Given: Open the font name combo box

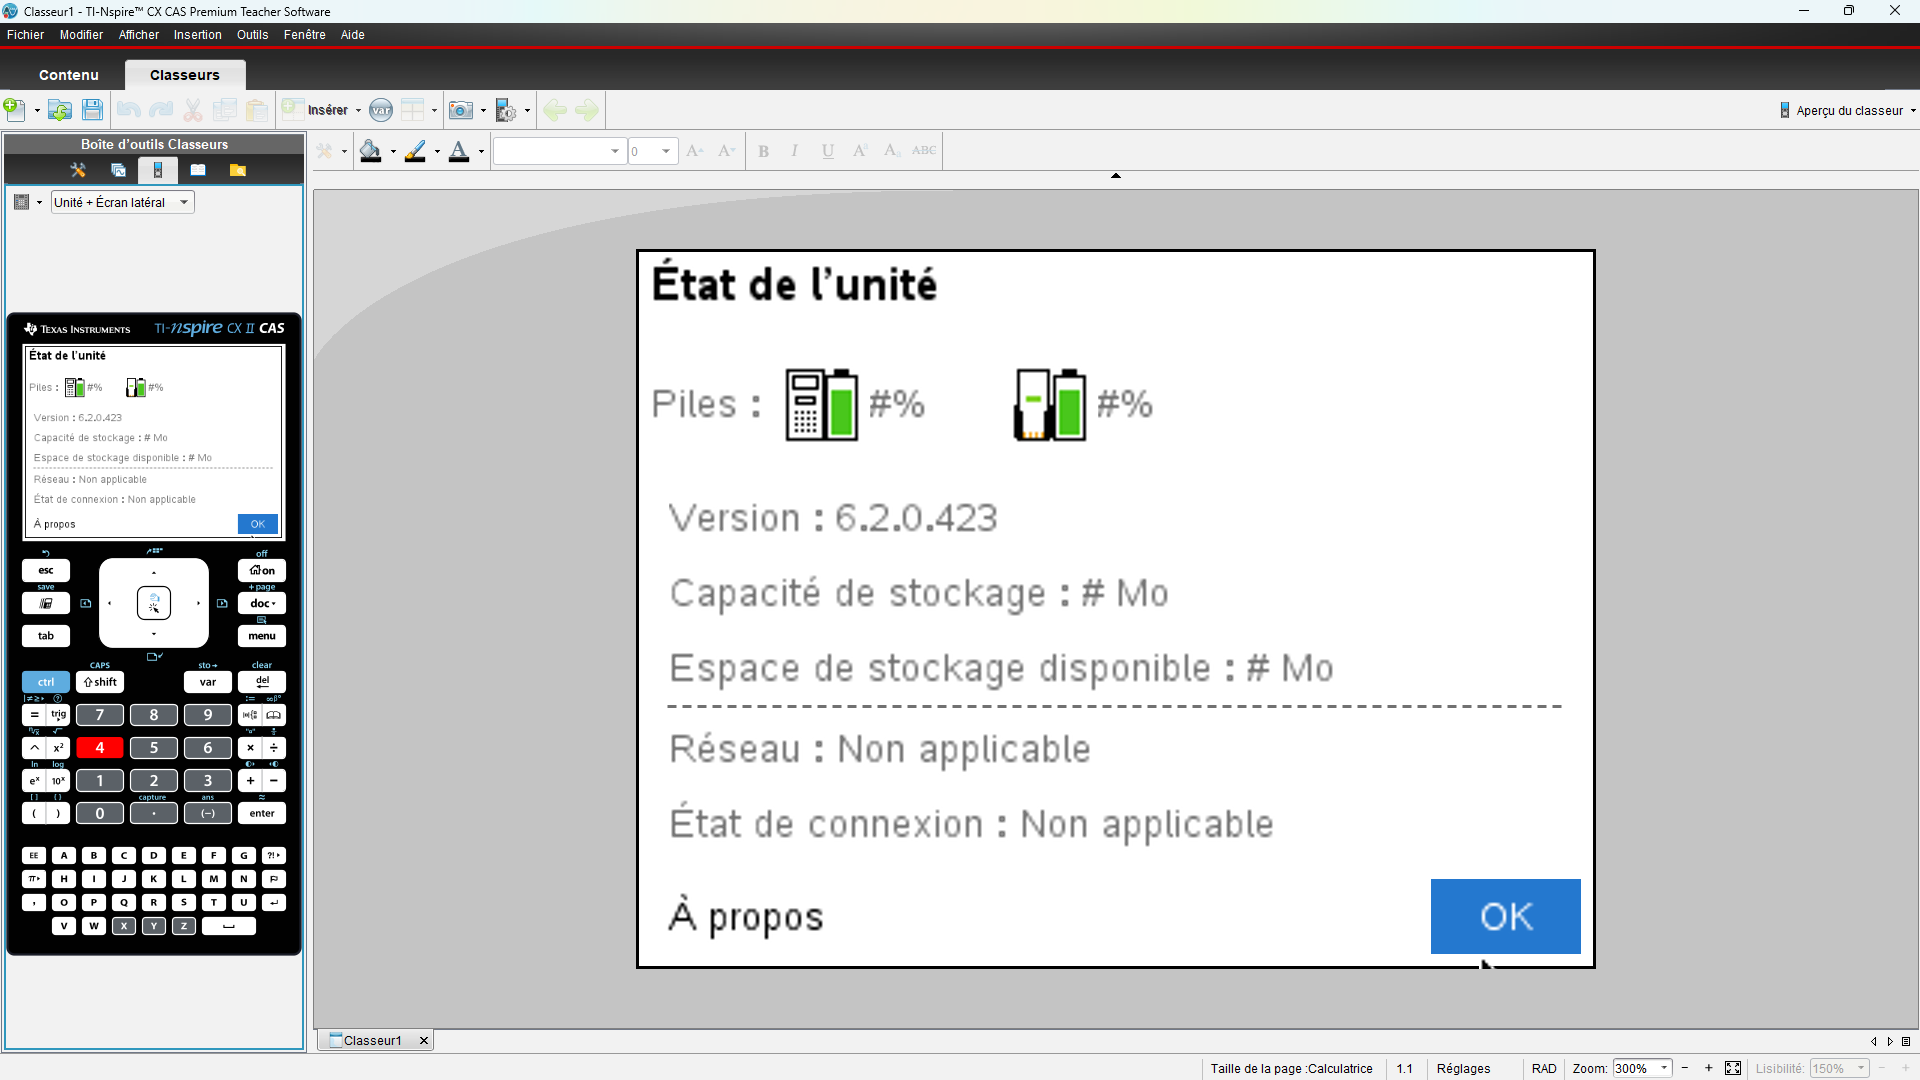Looking at the screenshot, I should (560, 151).
